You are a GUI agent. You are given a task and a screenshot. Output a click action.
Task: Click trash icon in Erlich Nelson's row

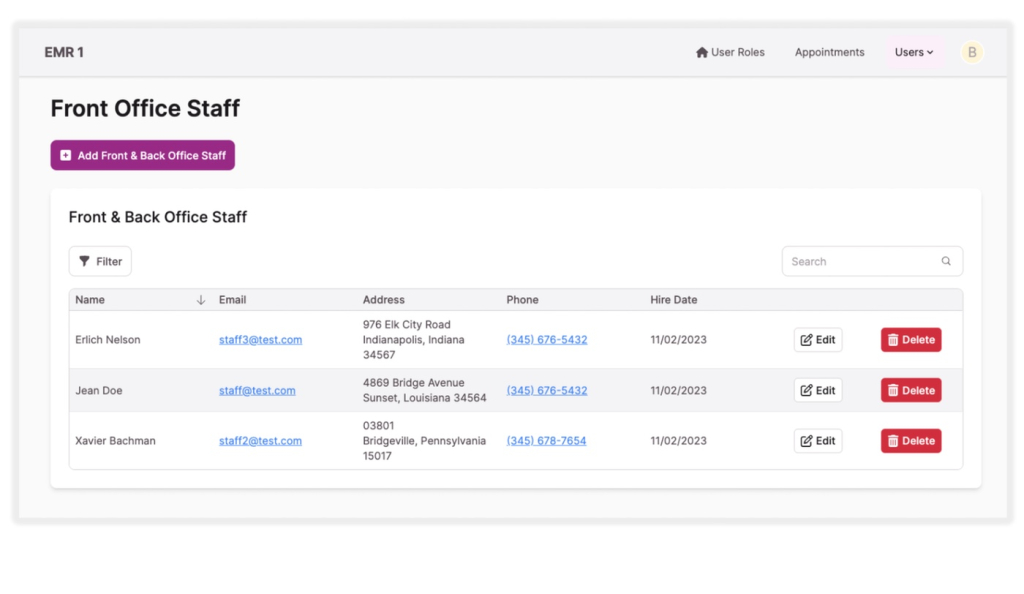click(x=893, y=340)
